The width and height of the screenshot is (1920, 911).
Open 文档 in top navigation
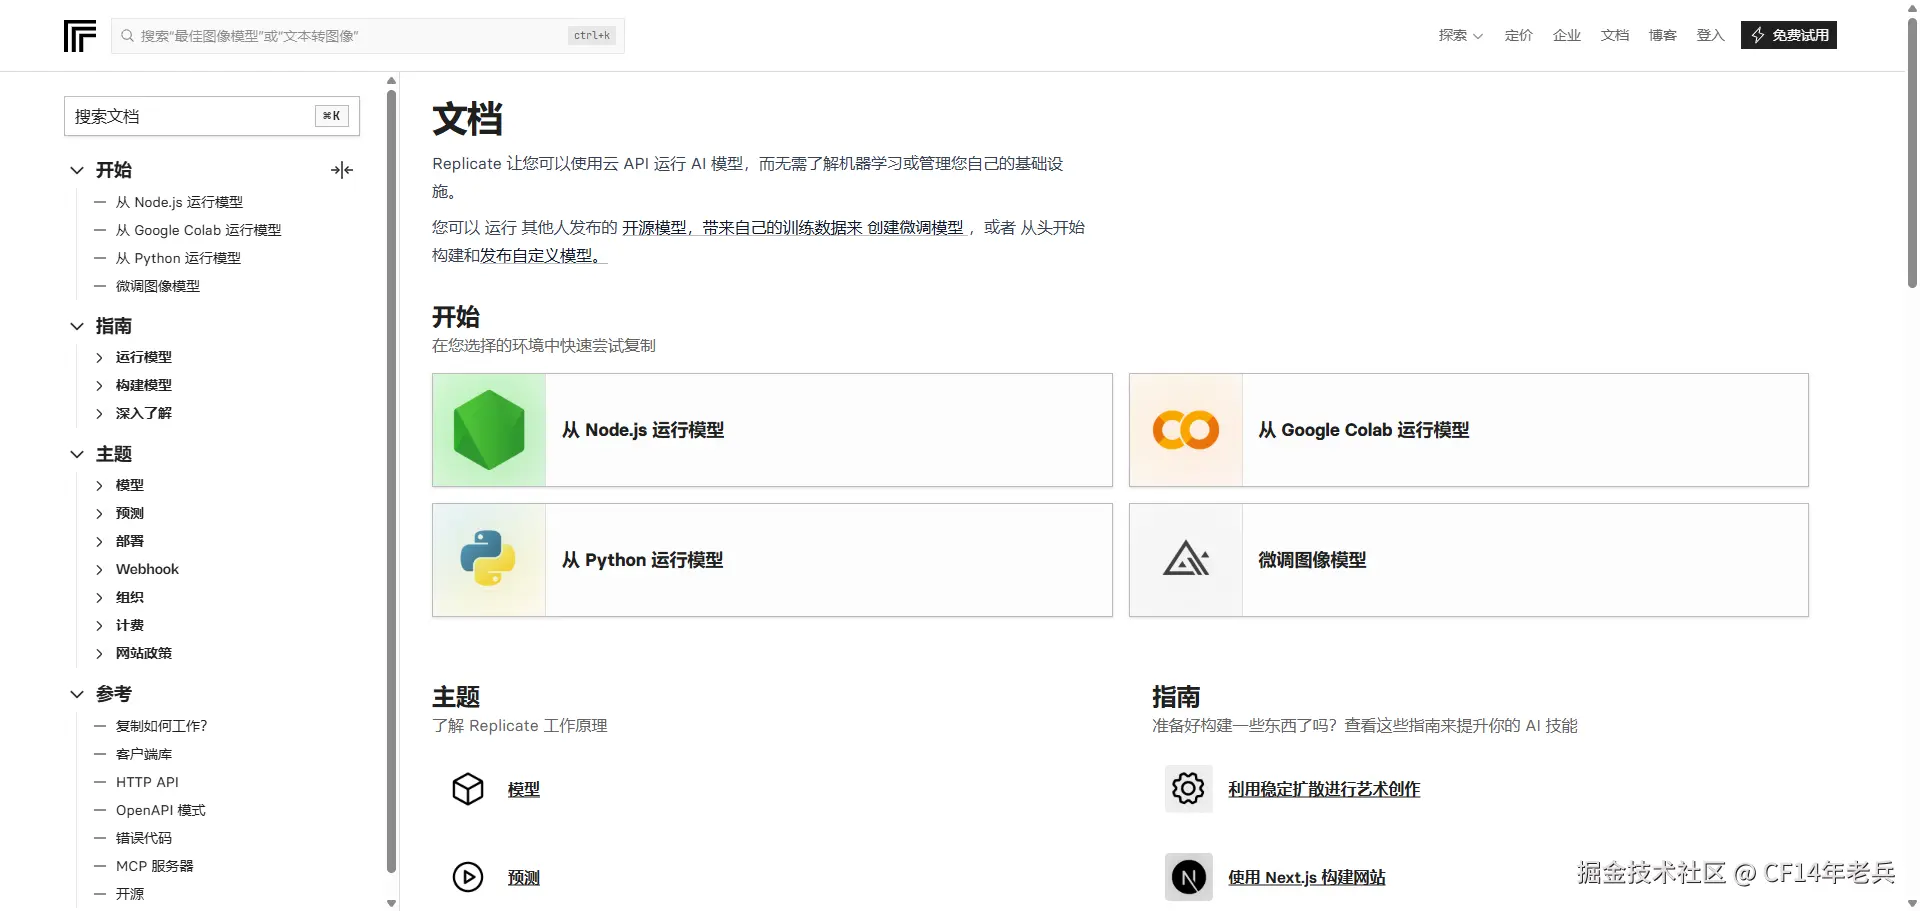click(x=1614, y=35)
